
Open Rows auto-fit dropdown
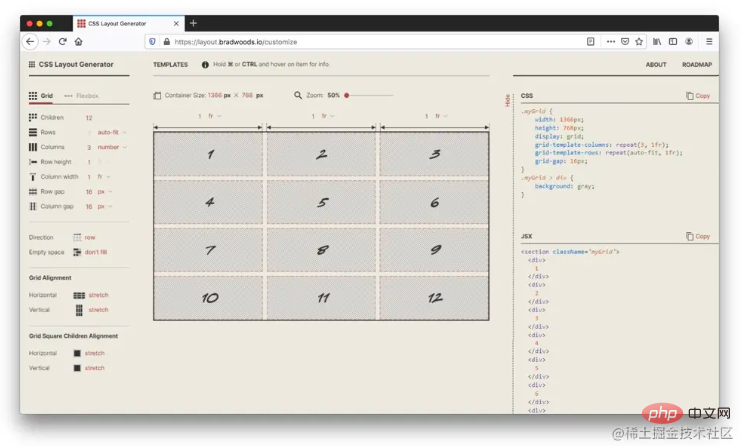(x=112, y=132)
